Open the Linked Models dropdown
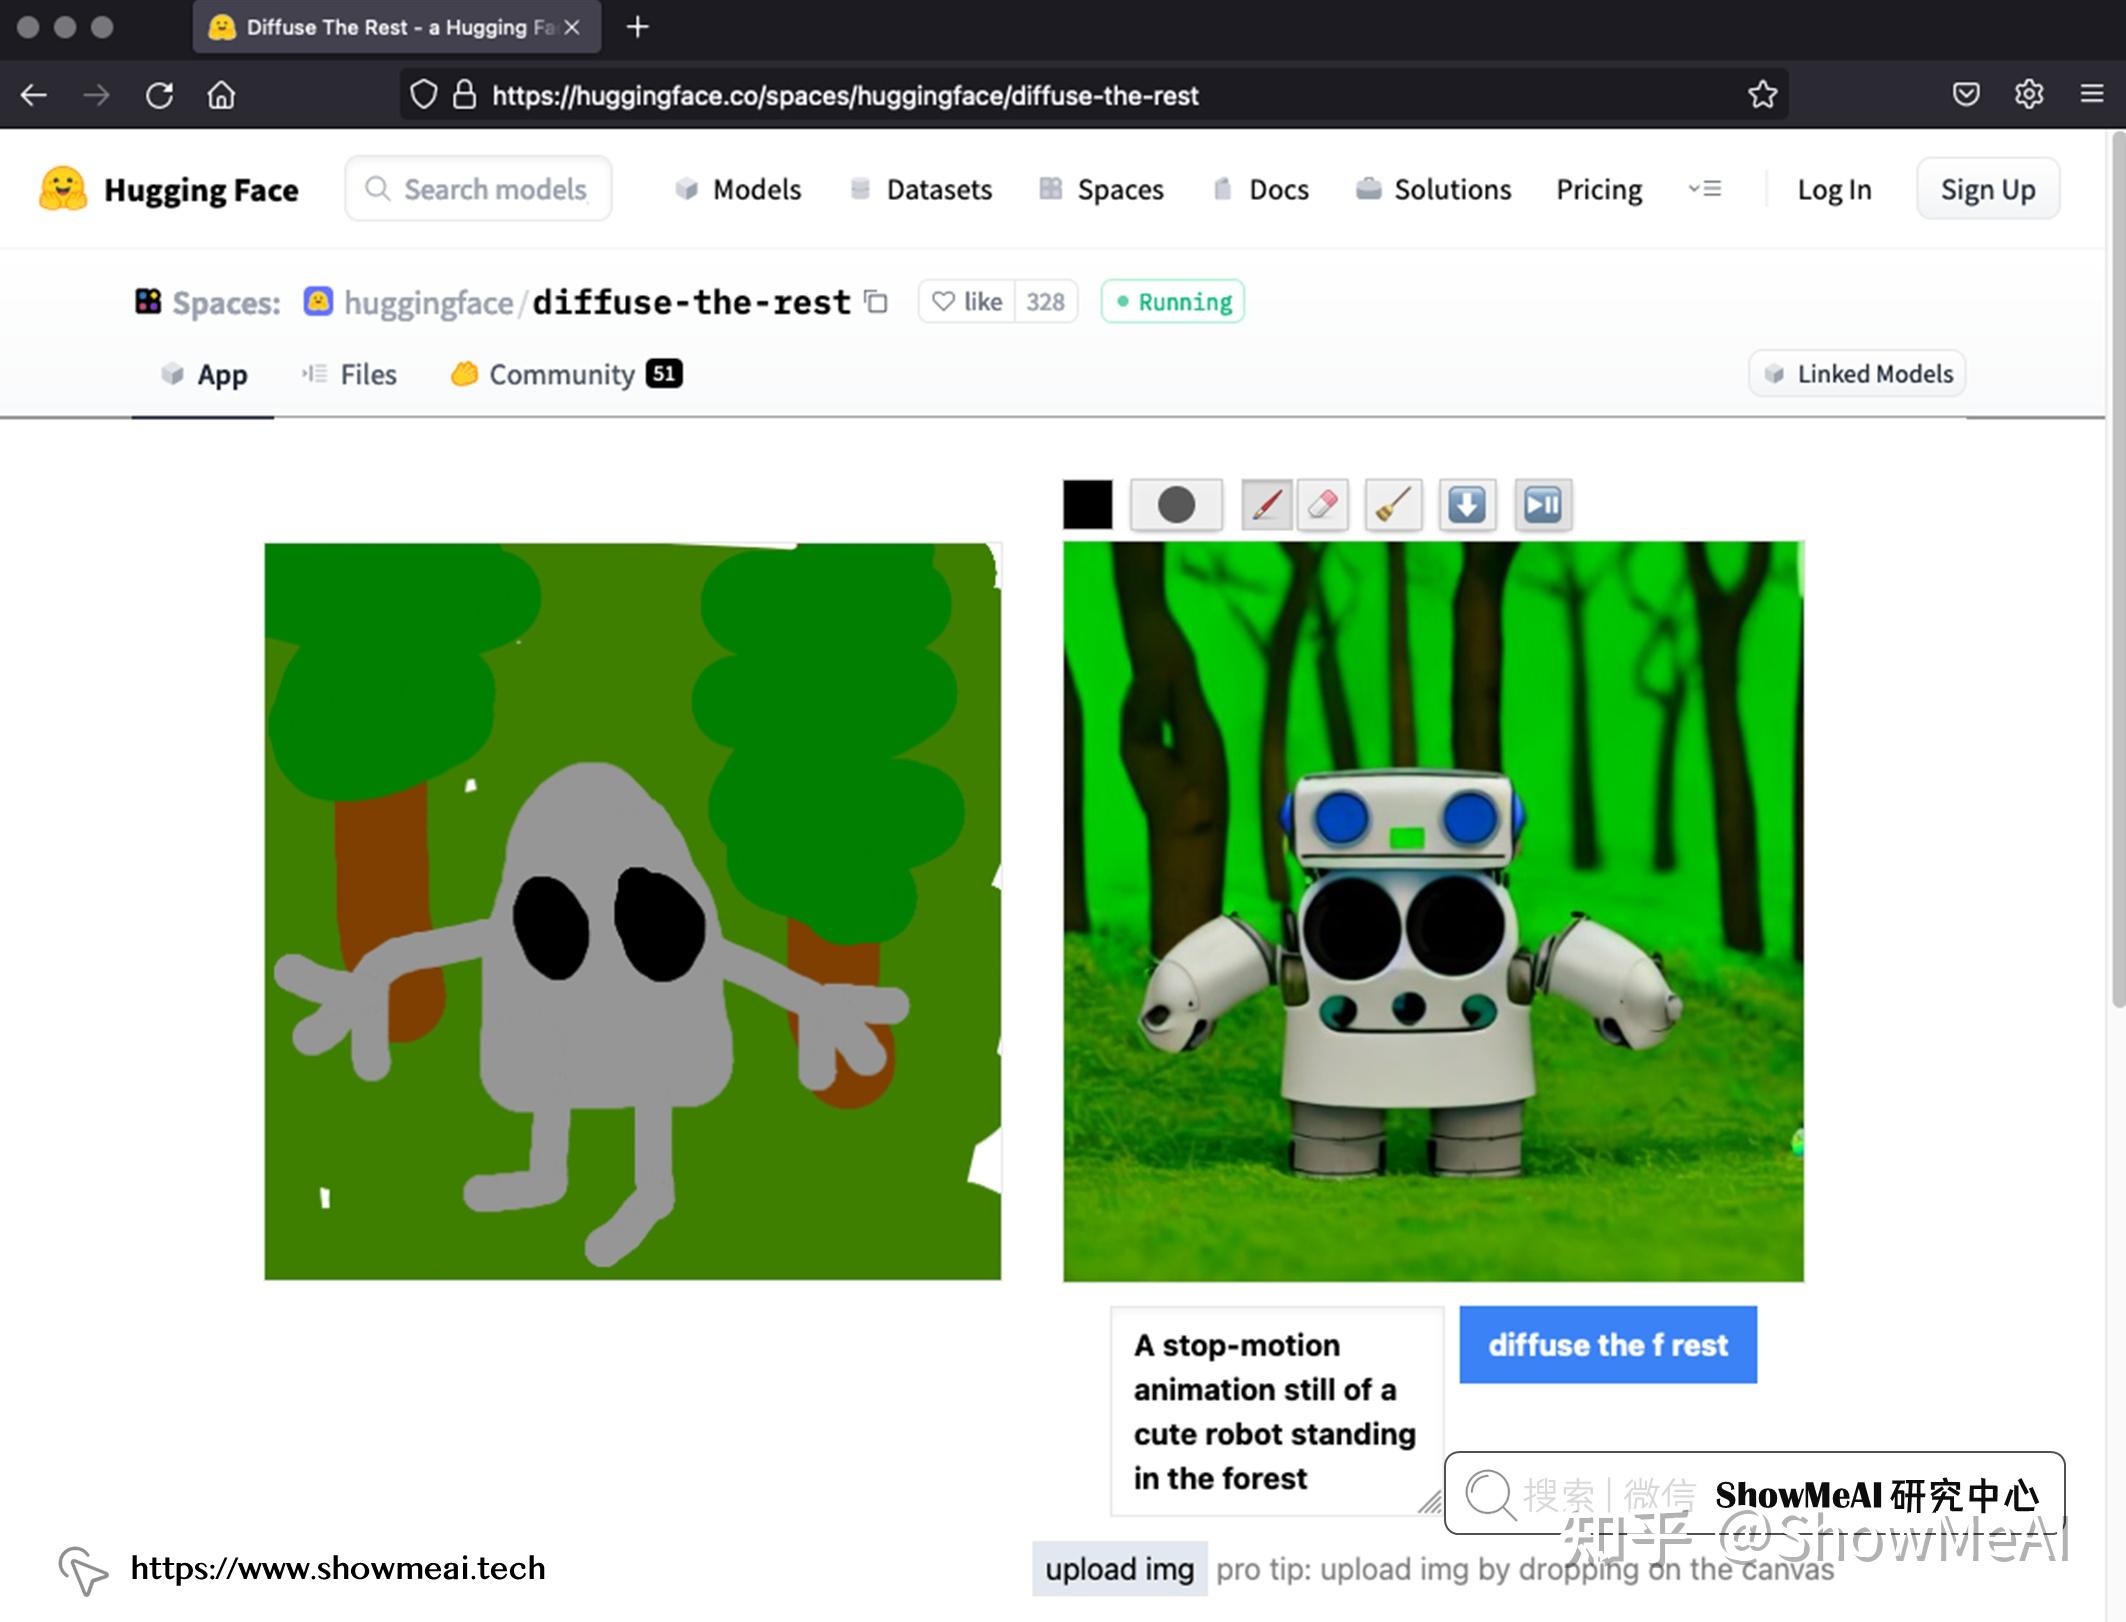This screenshot has width=2126, height=1622. click(x=1857, y=374)
